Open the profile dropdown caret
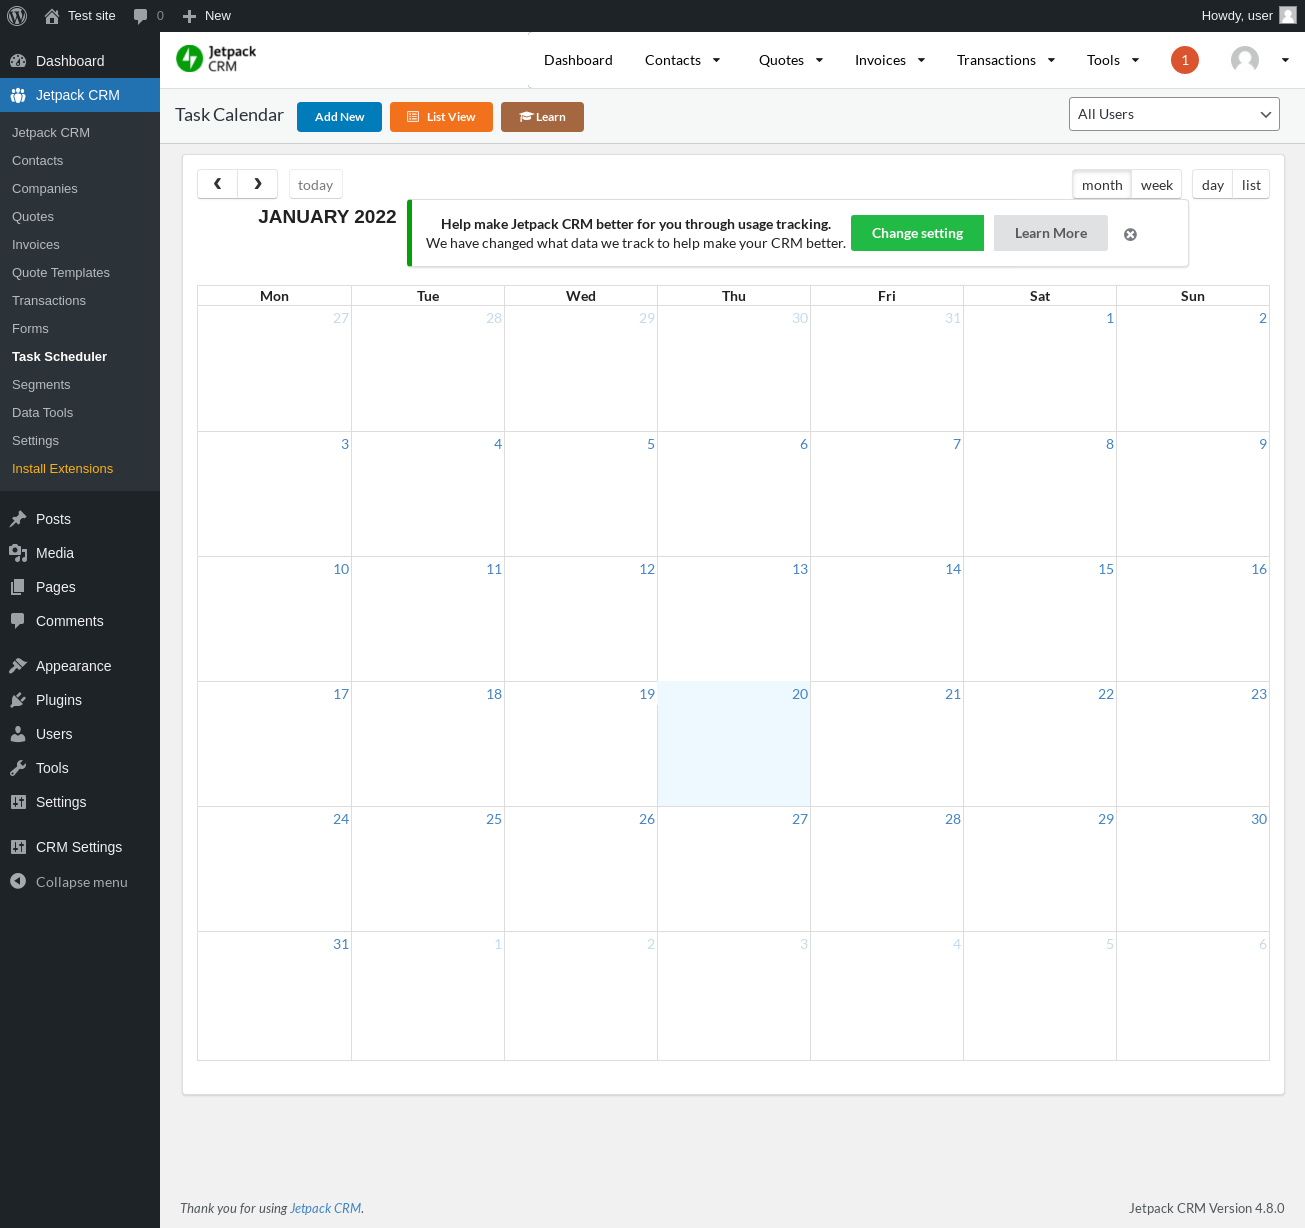The height and width of the screenshot is (1228, 1305). tap(1285, 60)
